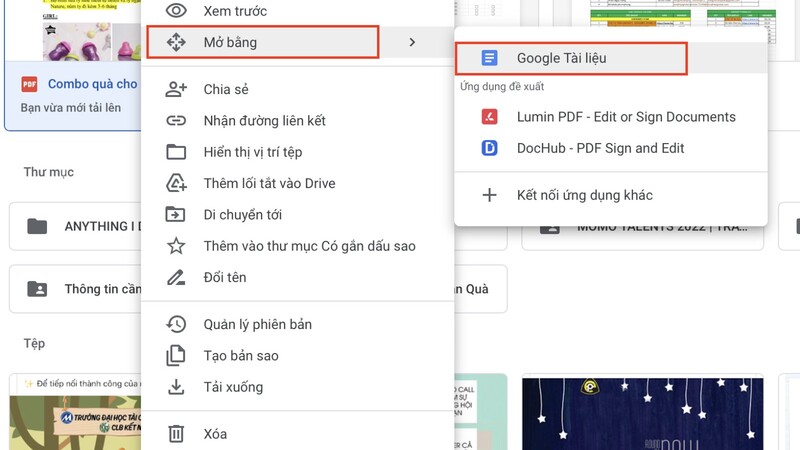Click the folder card ending in Quà
This screenshot has width=800, height=450.
(481, 289)
